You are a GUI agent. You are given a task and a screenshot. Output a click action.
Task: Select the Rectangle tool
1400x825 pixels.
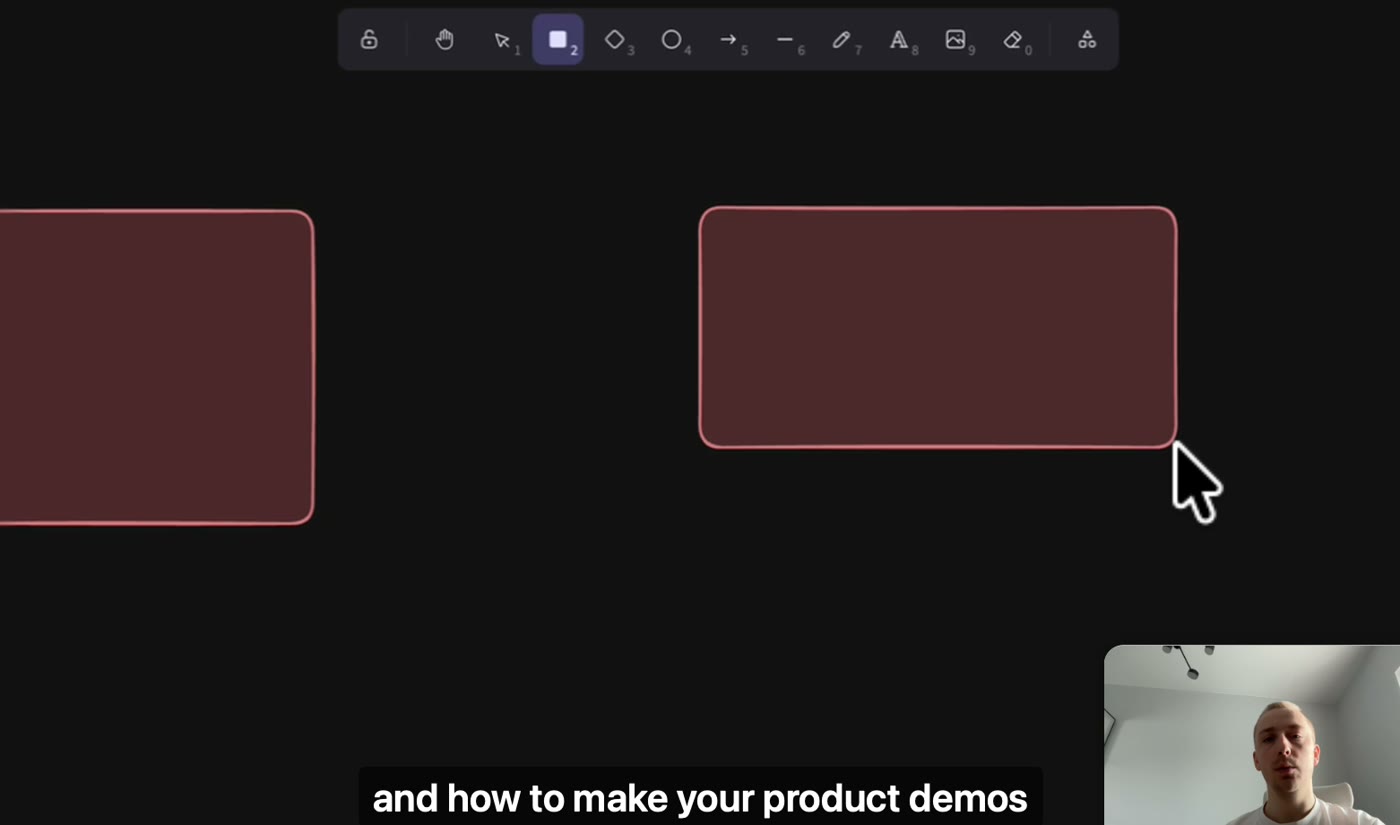coord(558,40)
